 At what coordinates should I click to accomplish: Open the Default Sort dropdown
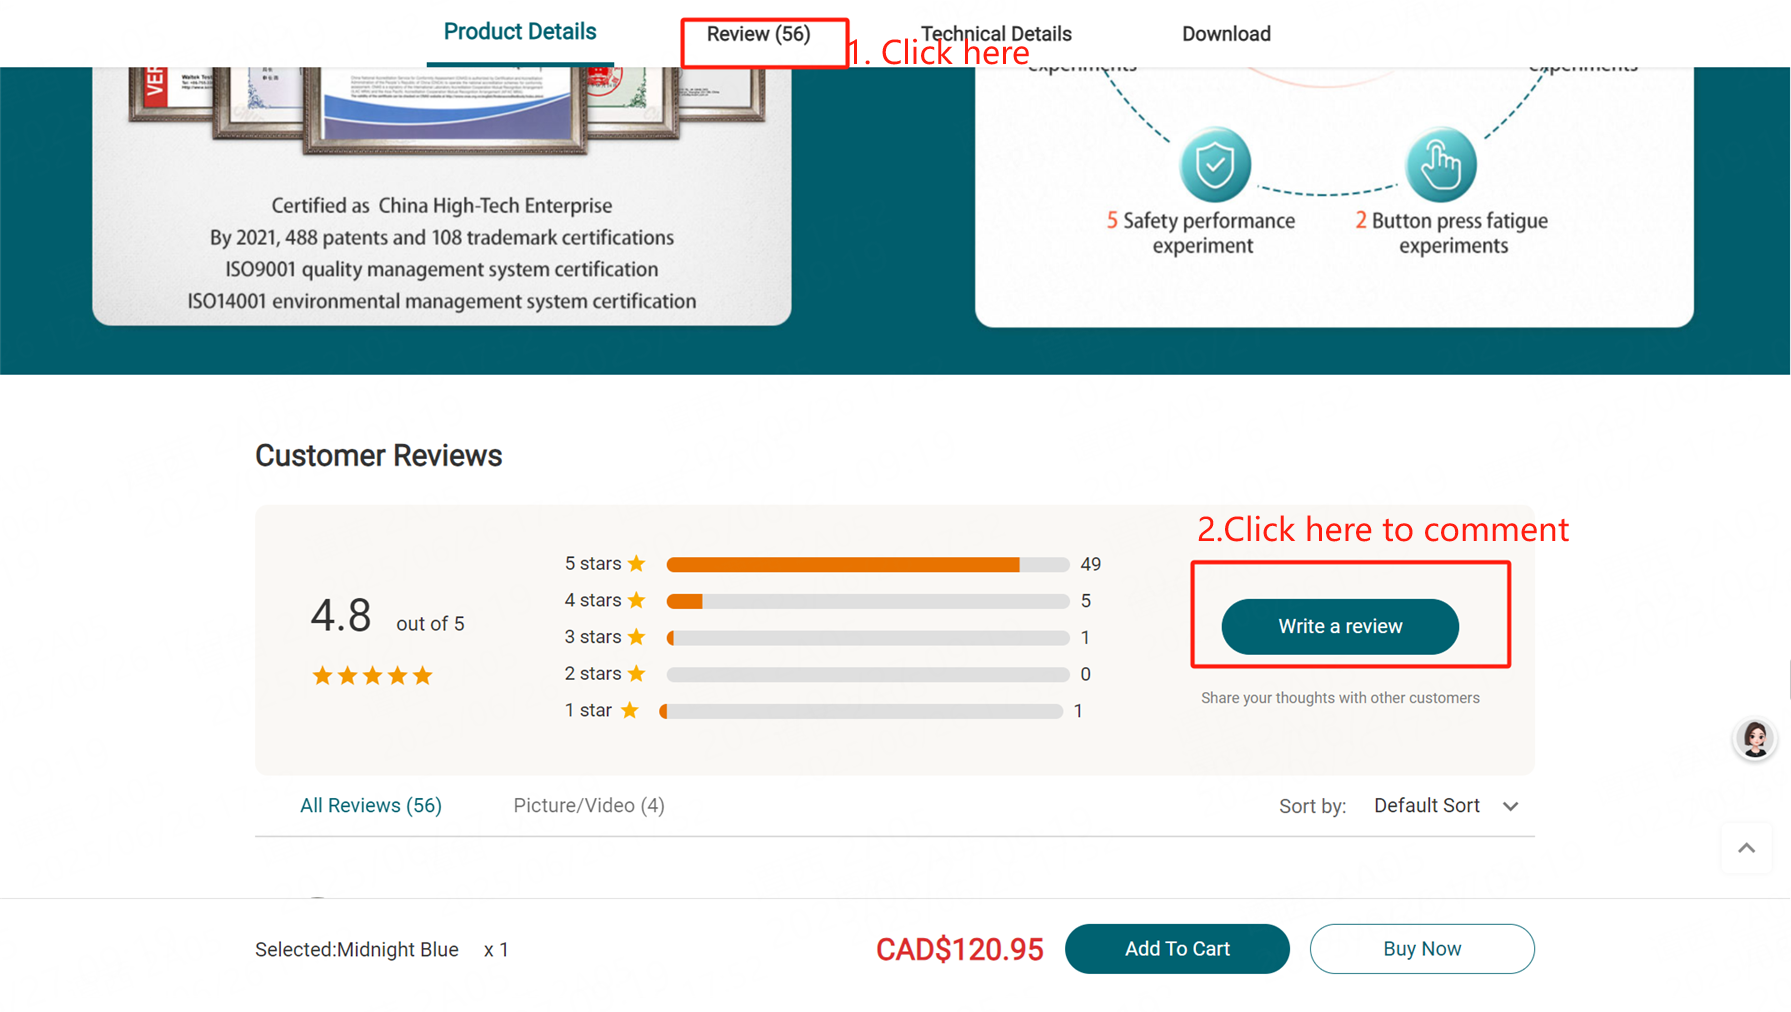click(x=1427, y=806)
